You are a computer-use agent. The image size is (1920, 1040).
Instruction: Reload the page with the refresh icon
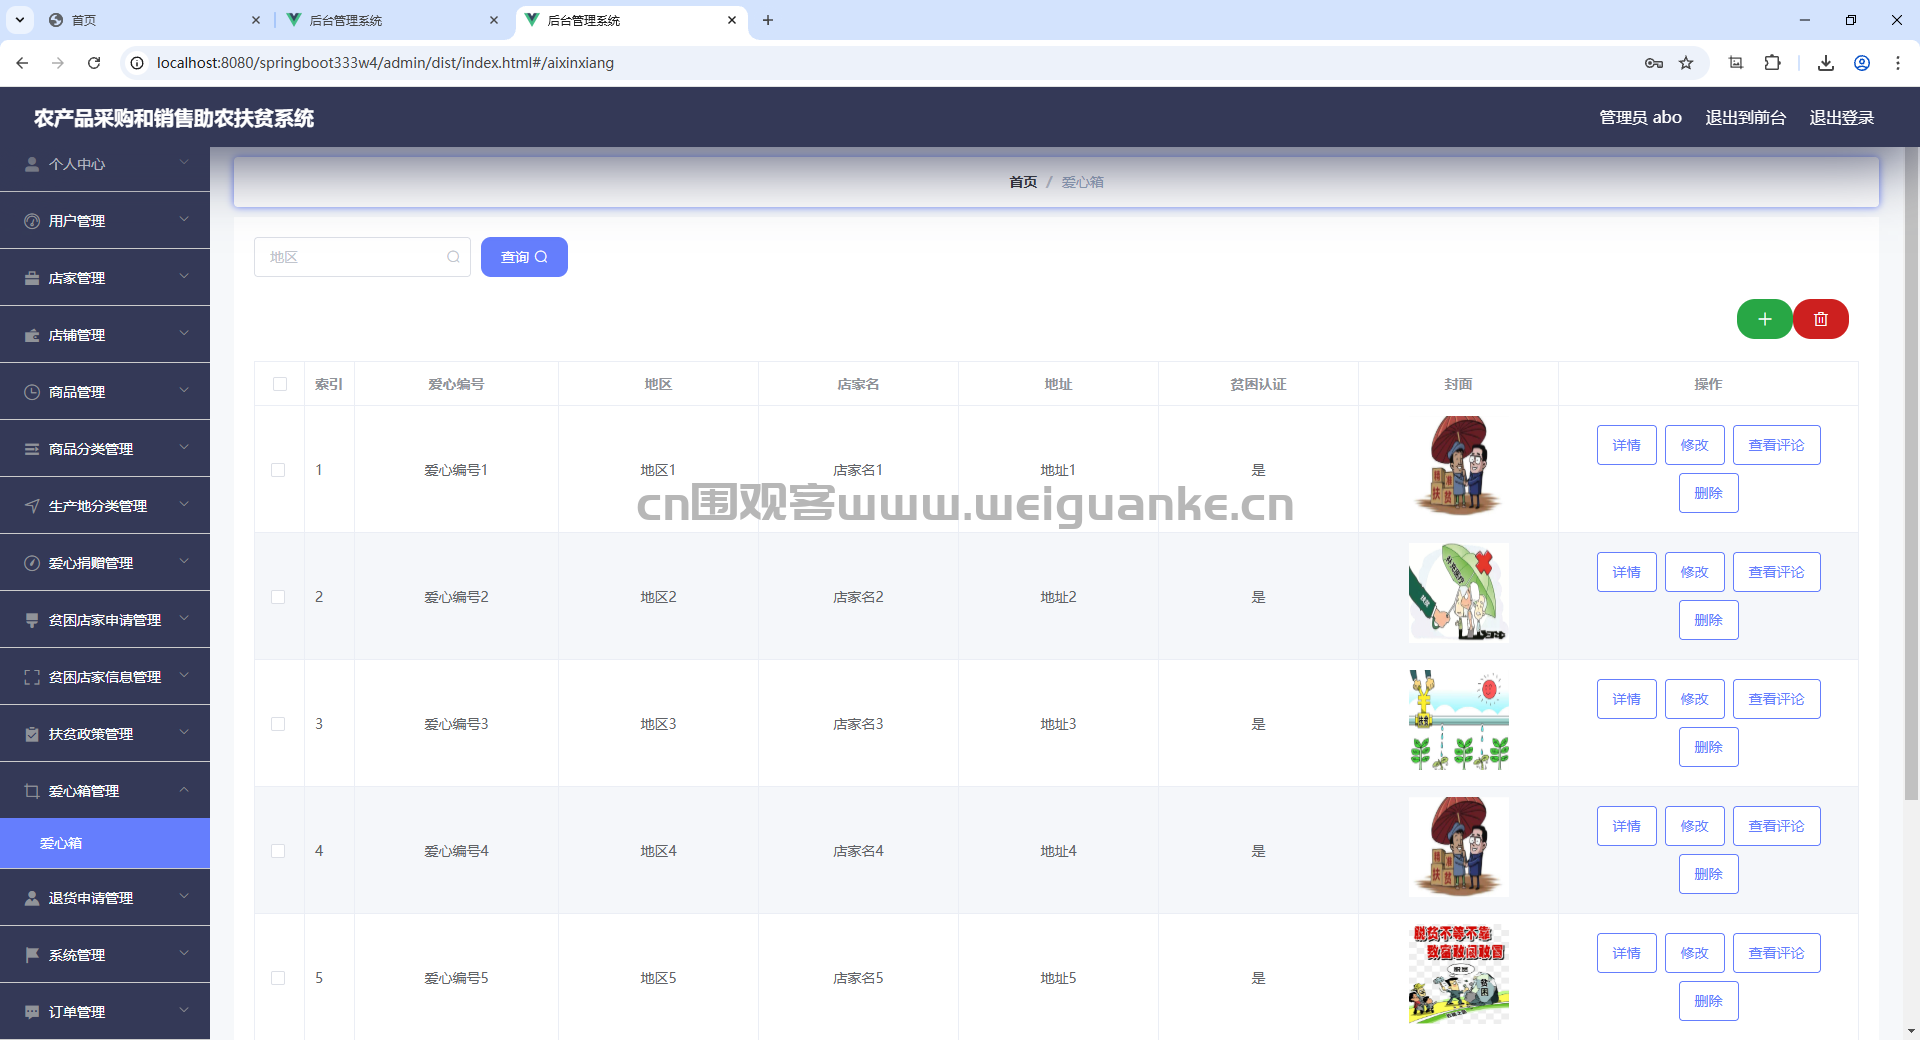tap(94, 62)
